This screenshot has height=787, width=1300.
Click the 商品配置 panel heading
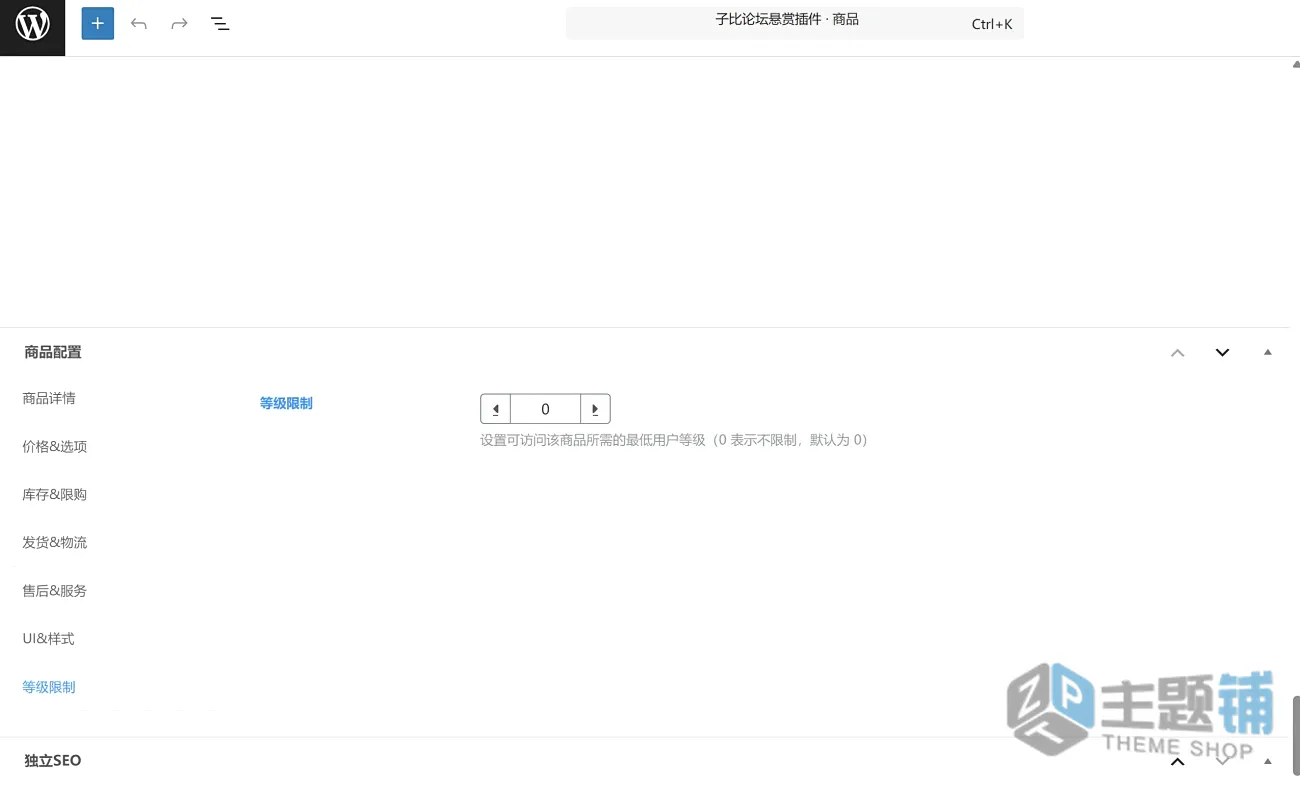pyautogui.click(x=53, y=352)
